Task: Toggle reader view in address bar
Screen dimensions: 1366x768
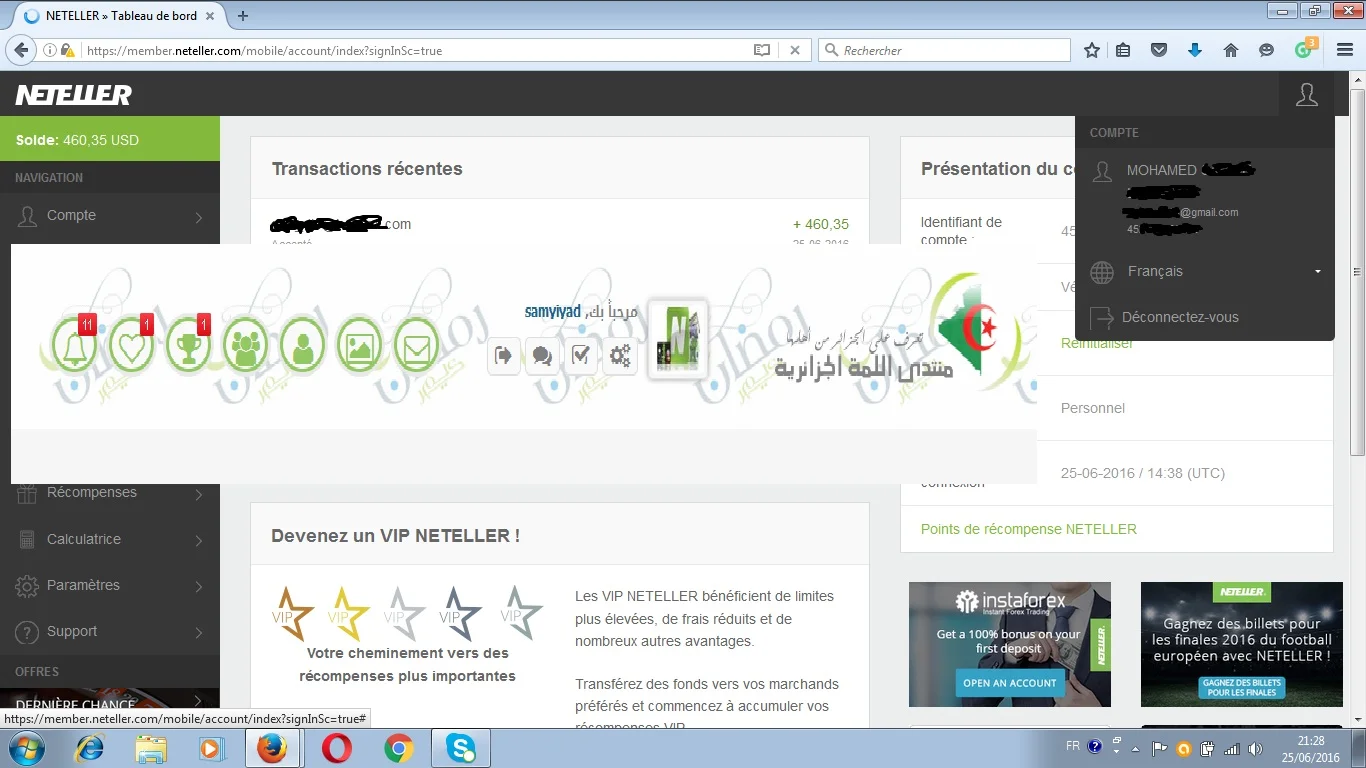Action: (762, 50)
